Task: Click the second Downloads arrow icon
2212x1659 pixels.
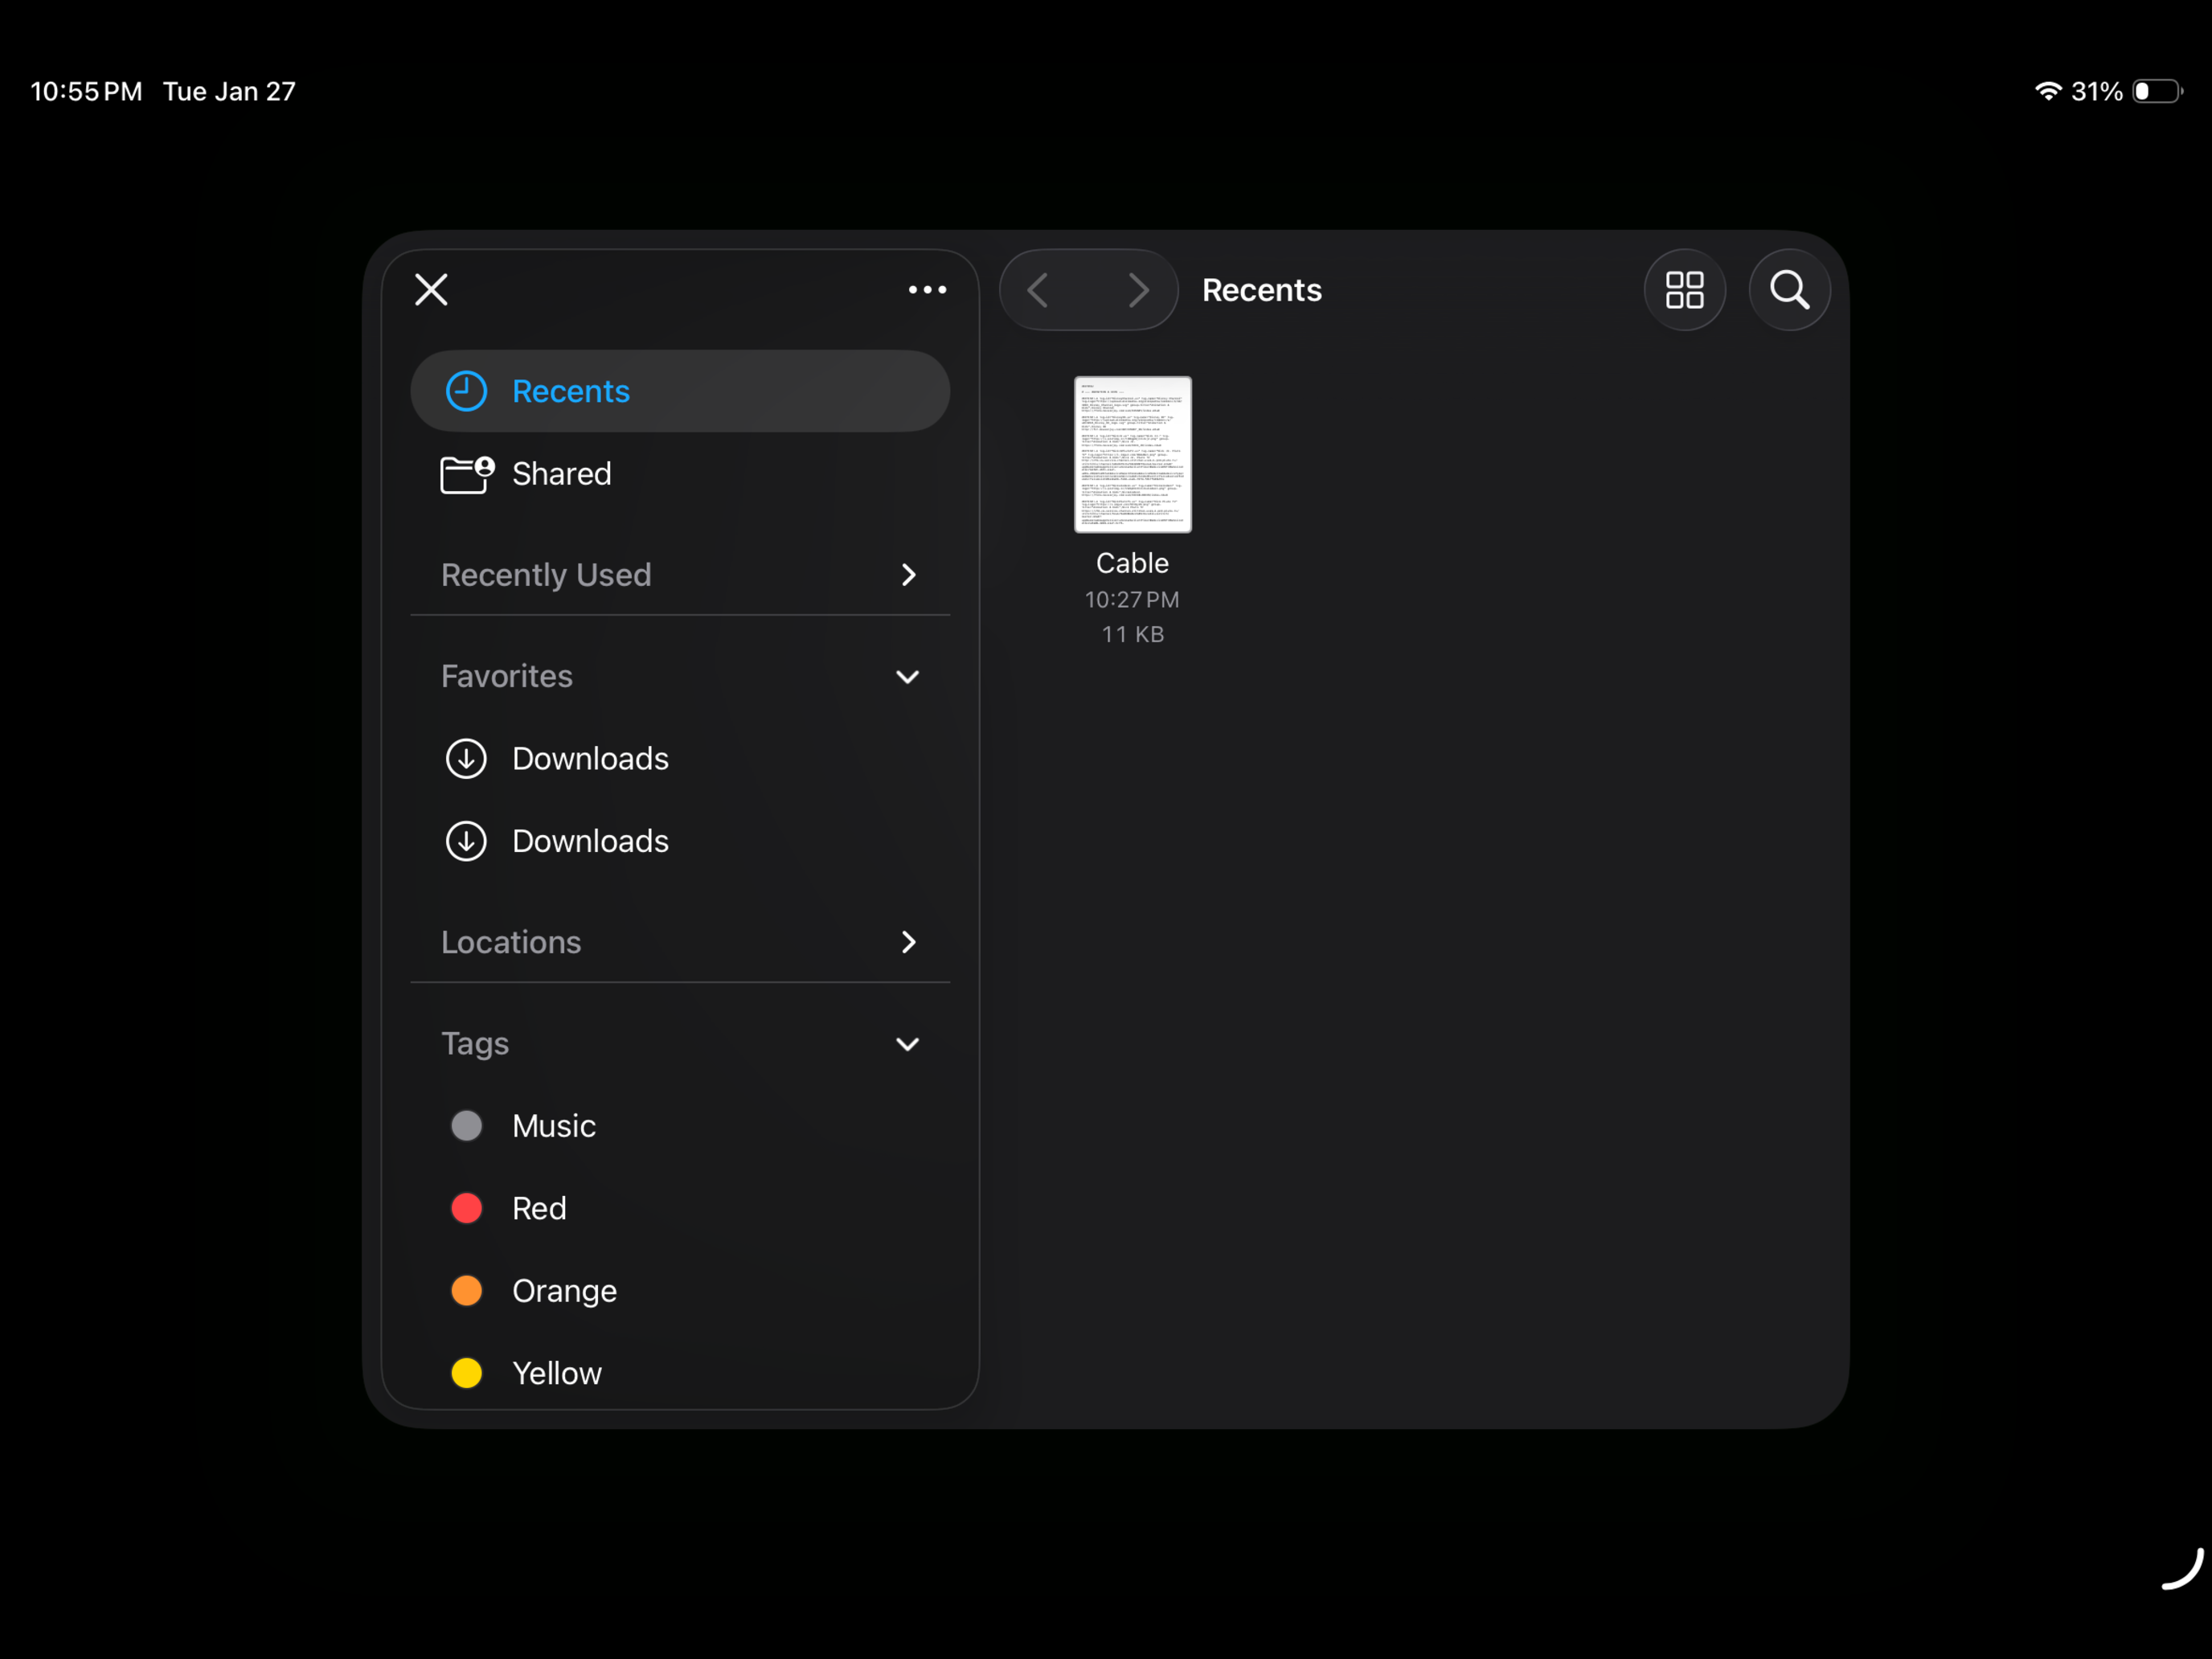Action: click(x=466, y=841)
